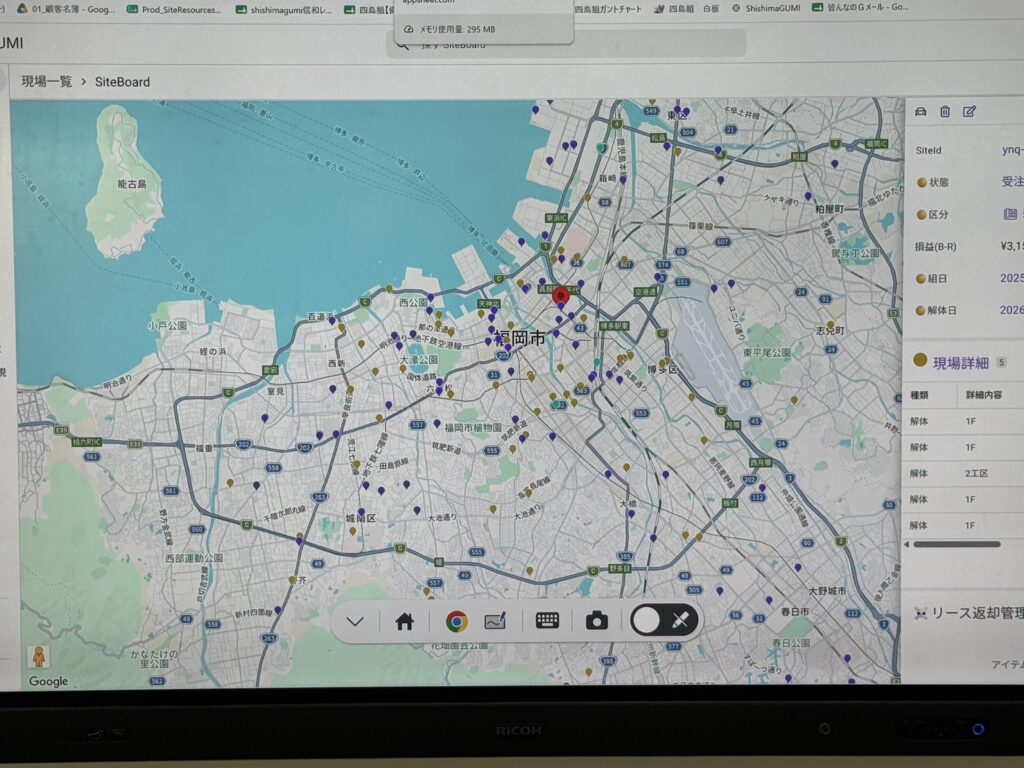Click the 解体日 date value 2026
The image size is (1024, 768).
click(x=1012, y=310)
